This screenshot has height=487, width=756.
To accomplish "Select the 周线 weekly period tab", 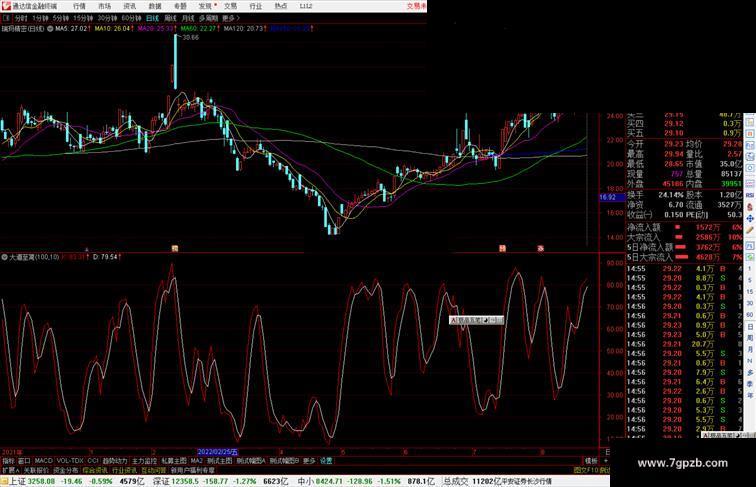I will (x=170, y=18).
